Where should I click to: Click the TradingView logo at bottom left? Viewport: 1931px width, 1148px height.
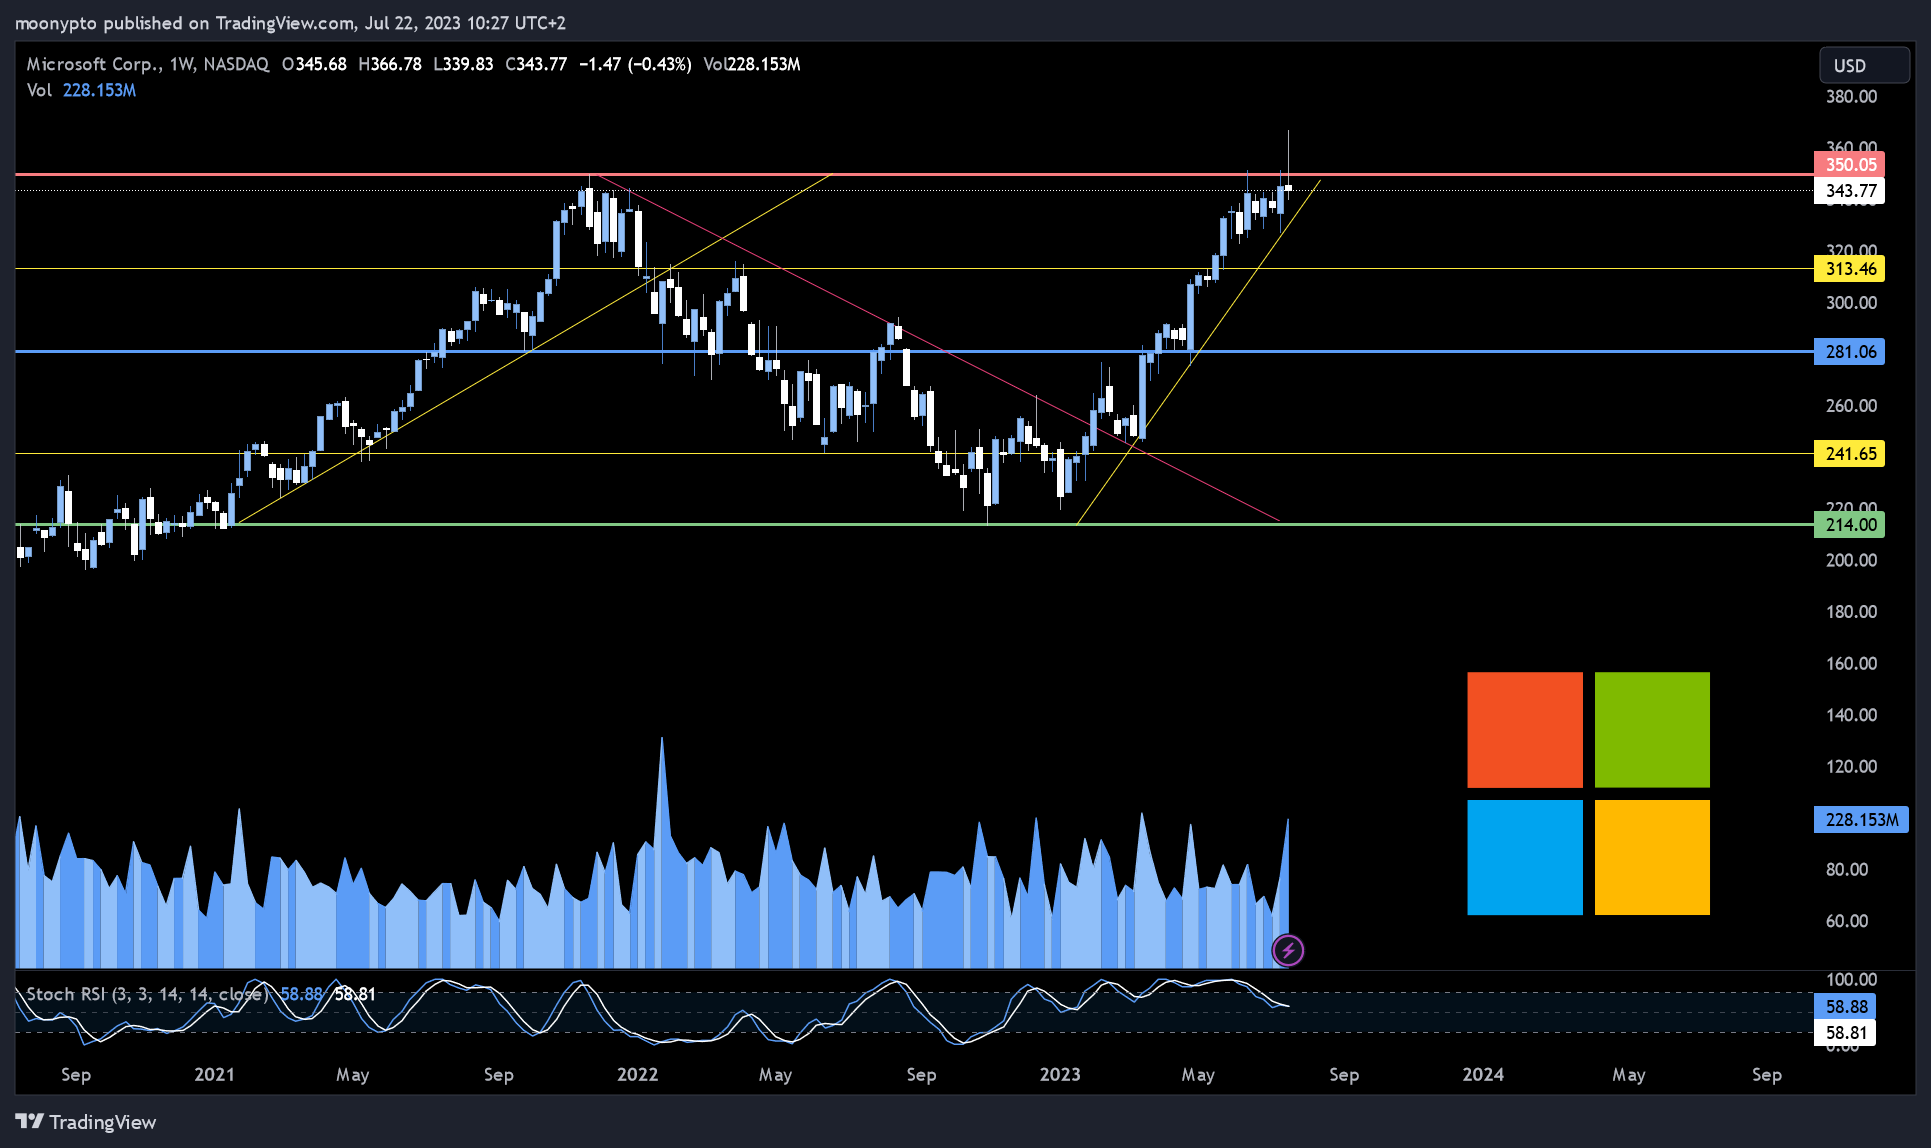coord(86,1122)
